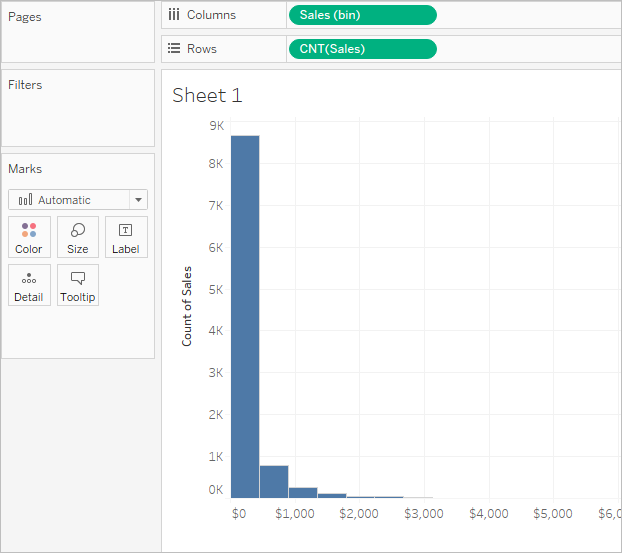622x553 pixels.
Task: Click the bar chart icon in mark type selector
Action: 25,200
